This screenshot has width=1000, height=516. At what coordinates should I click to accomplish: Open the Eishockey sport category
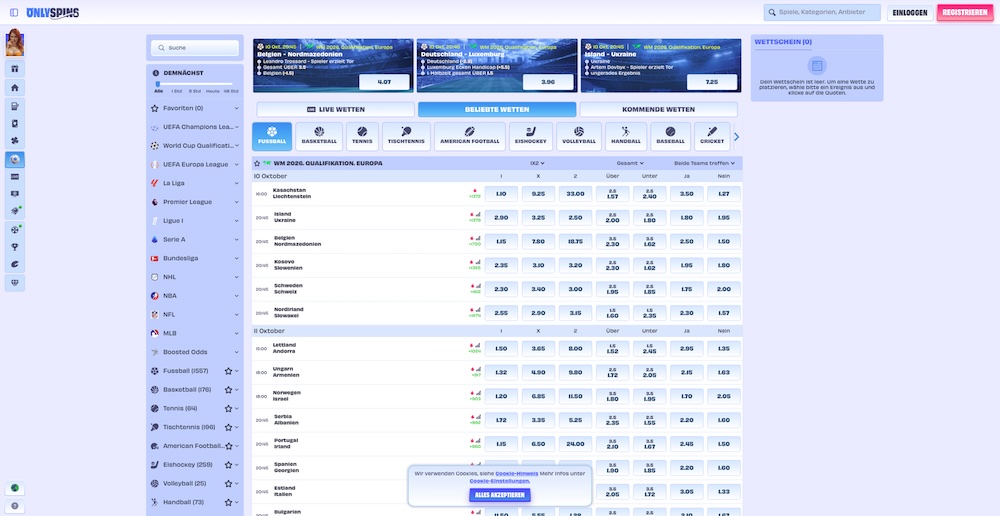(x=530, y=136)
